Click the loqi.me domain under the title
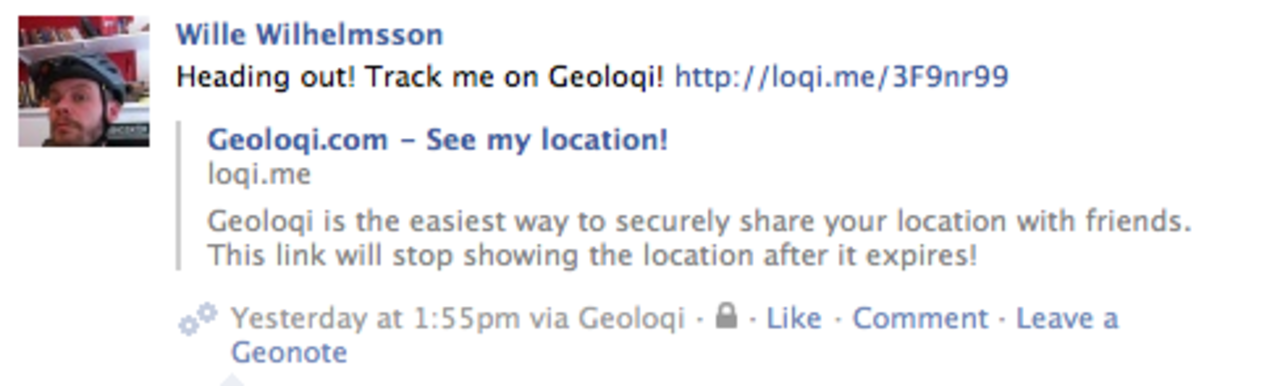 [259, 175]
